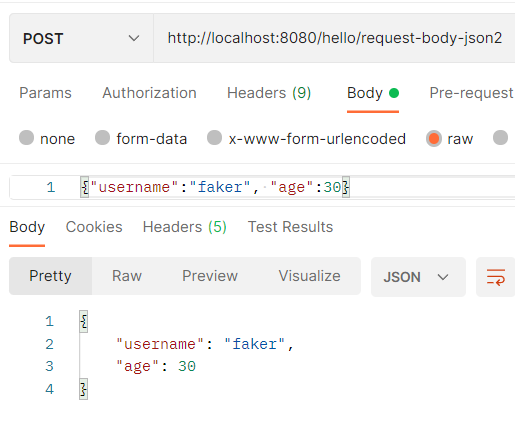The image size is (515, 432).
Task: Click the opening brace on response line 1
Action: (x=84, y=322)
